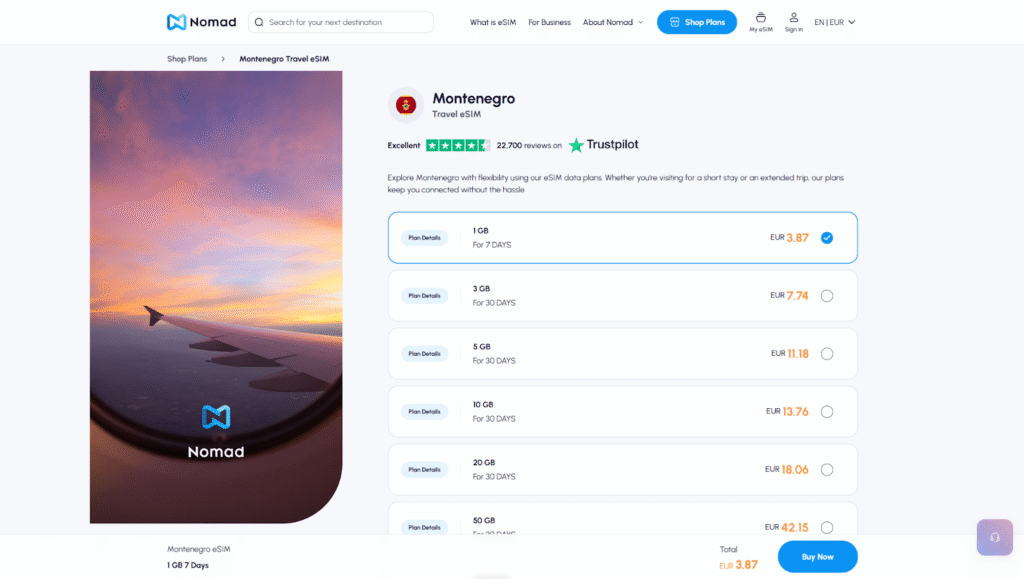Click the Sign in person icon

(793, 18)
